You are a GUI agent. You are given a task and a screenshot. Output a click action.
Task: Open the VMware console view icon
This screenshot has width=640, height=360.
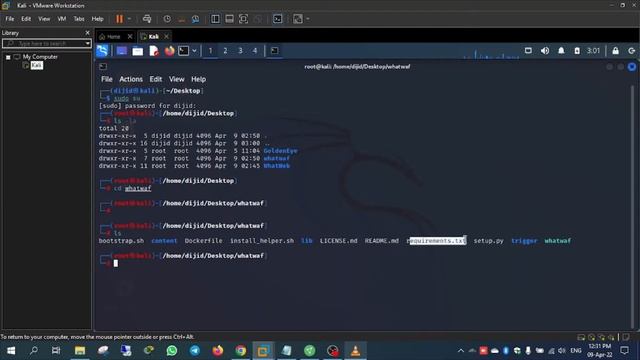(x=278, y=19)
